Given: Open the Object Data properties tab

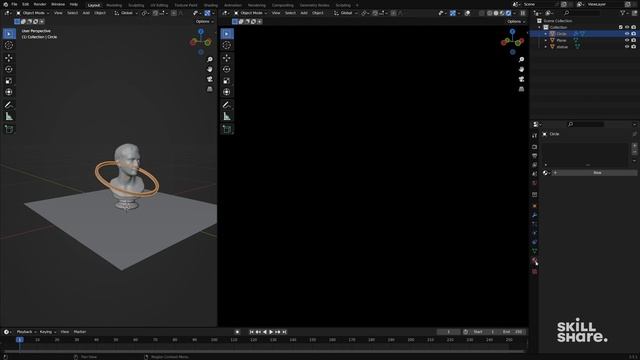Looking at the screenshot, I should [x=534, y=251].
